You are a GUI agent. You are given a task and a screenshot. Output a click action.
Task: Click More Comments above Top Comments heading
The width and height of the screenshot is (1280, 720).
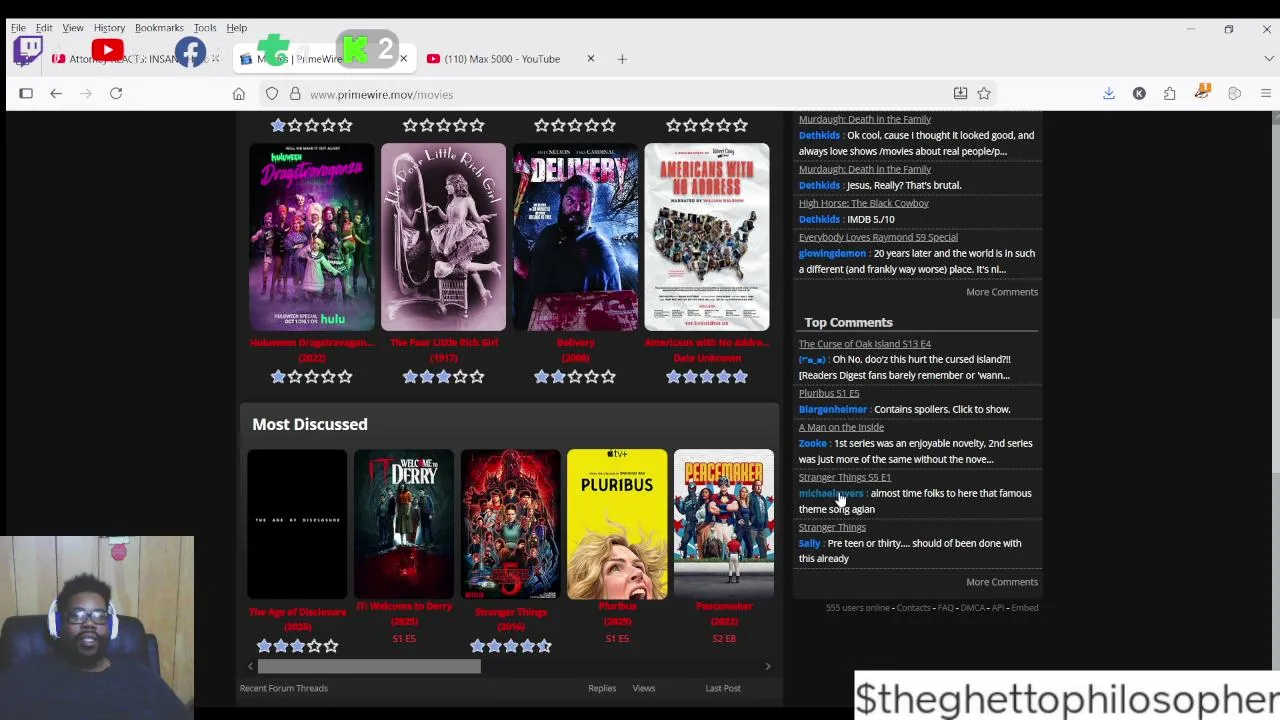[x=1002, y=292]
